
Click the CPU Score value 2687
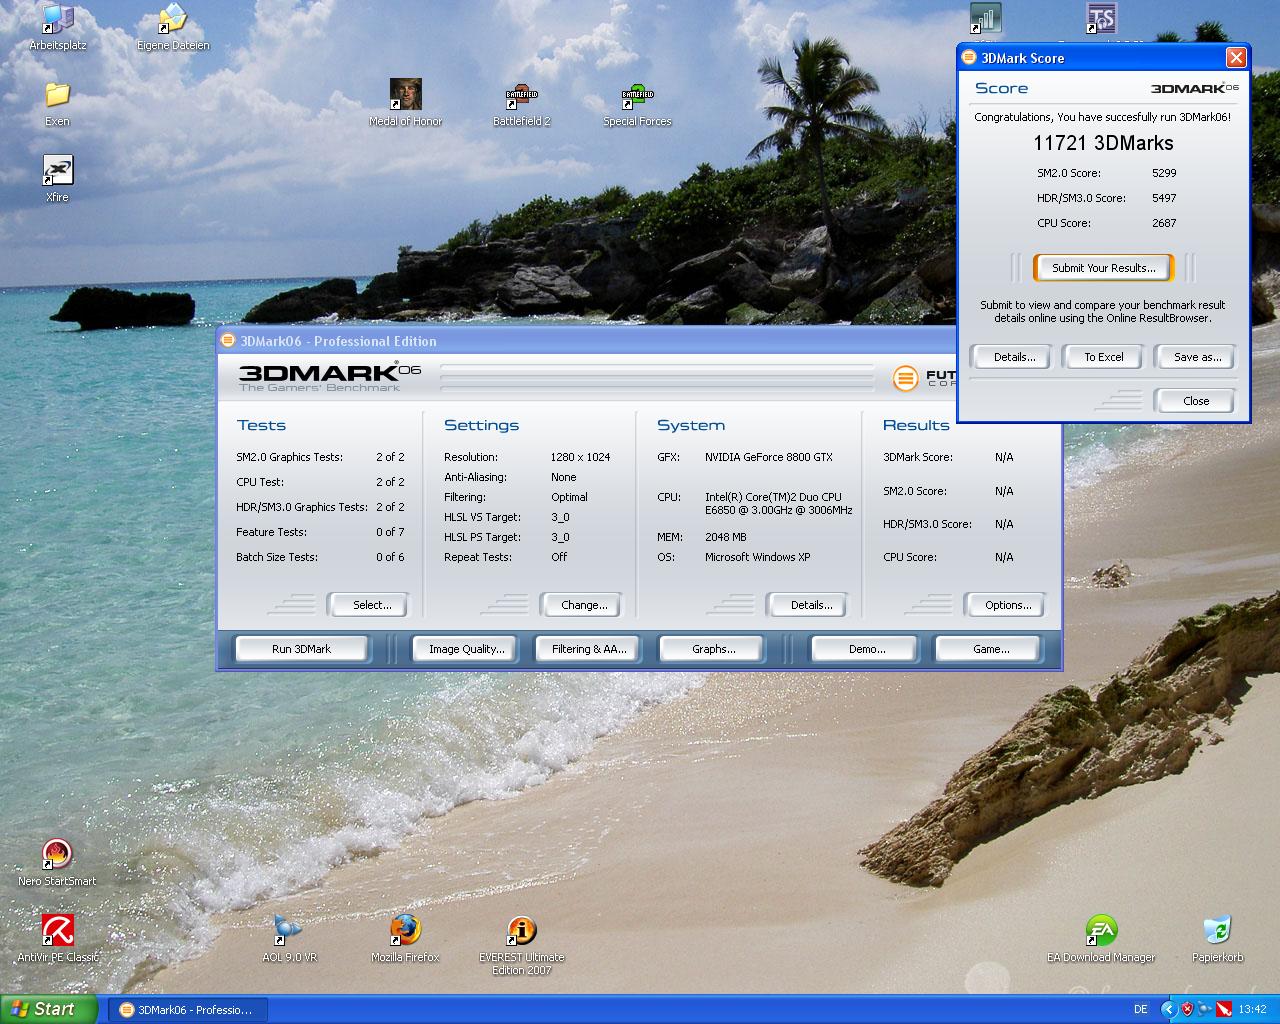point(1164,223)
